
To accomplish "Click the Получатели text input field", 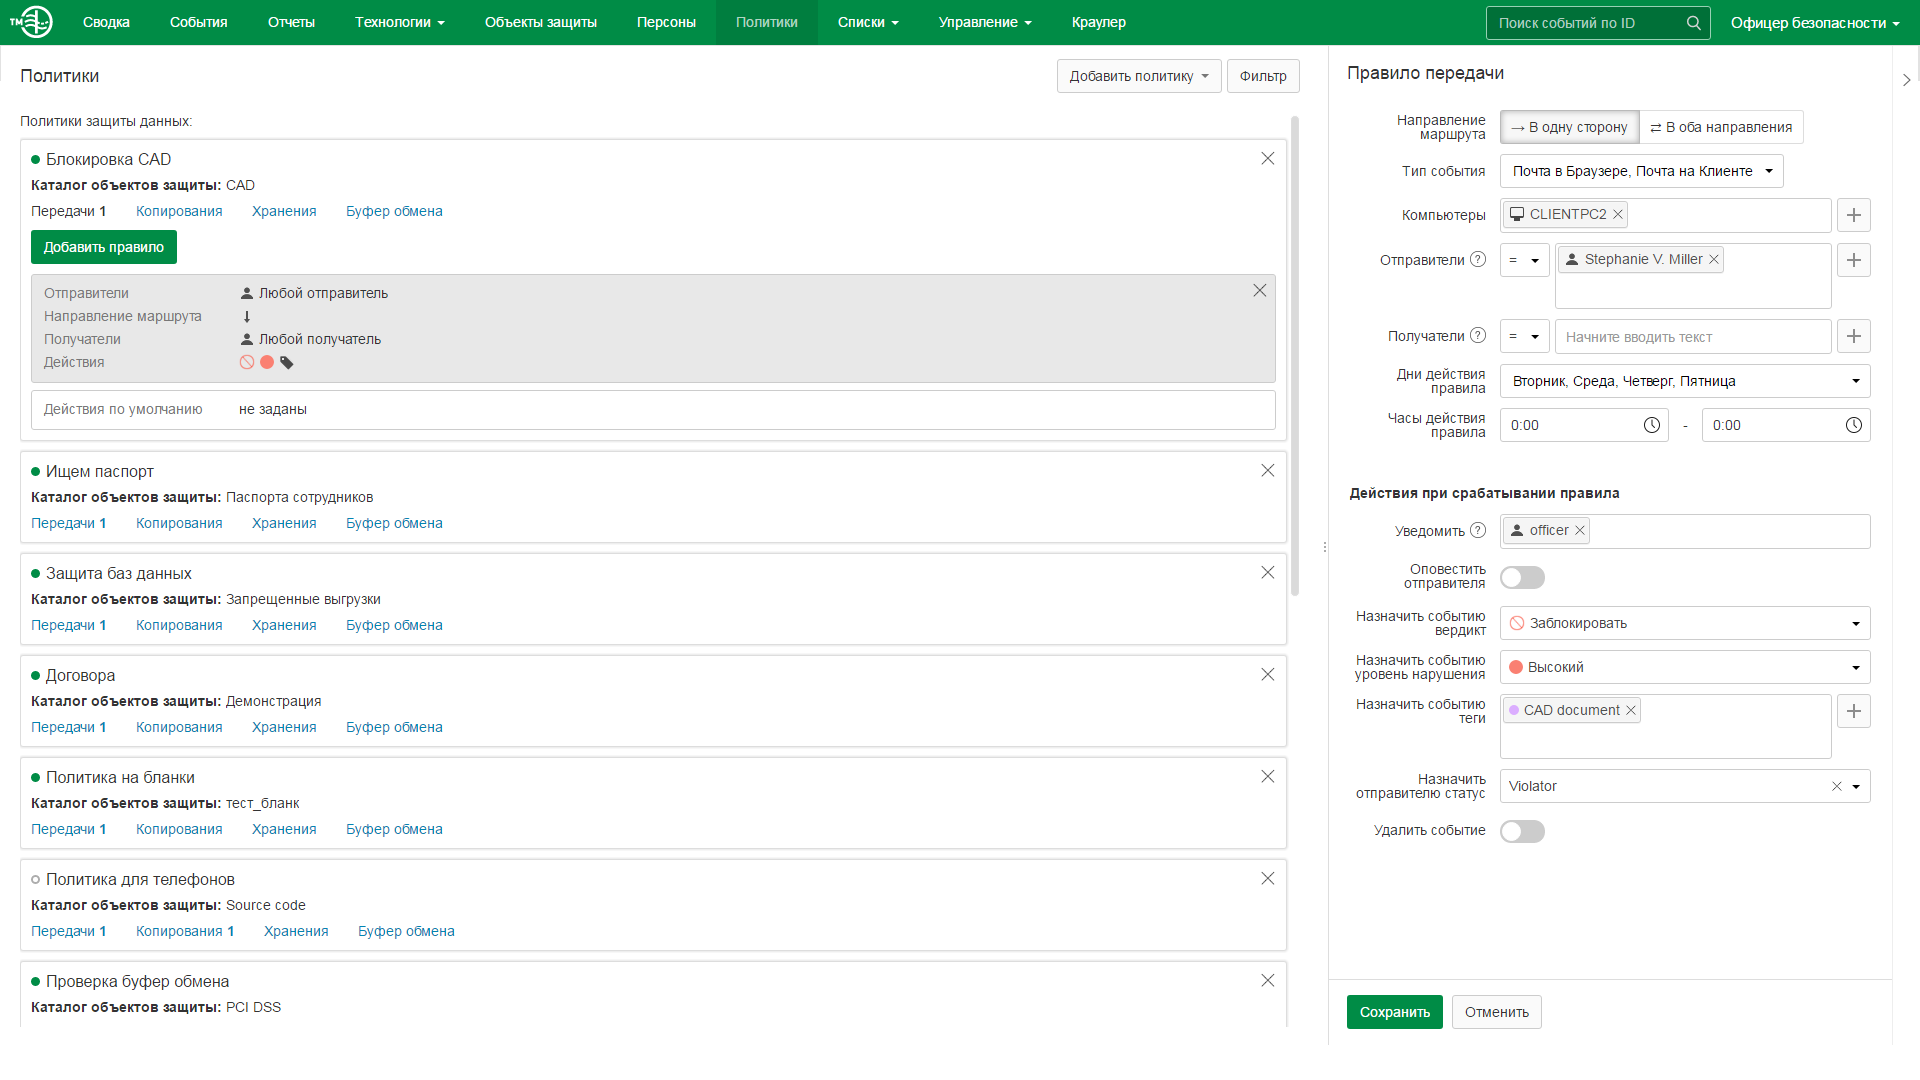I will 1692,337.
